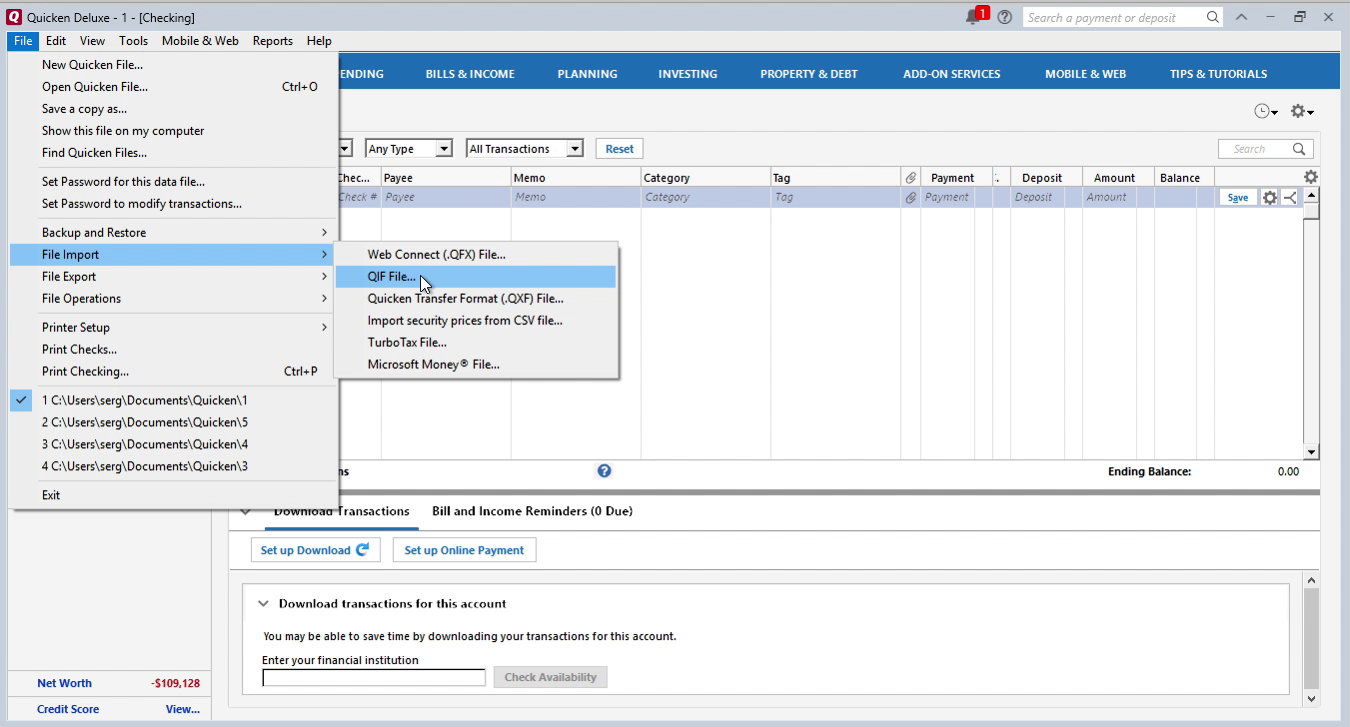Screen dimensions: 1350x727
Task: Expand Printer Setup submenu
Action: [x=171, y=328]
